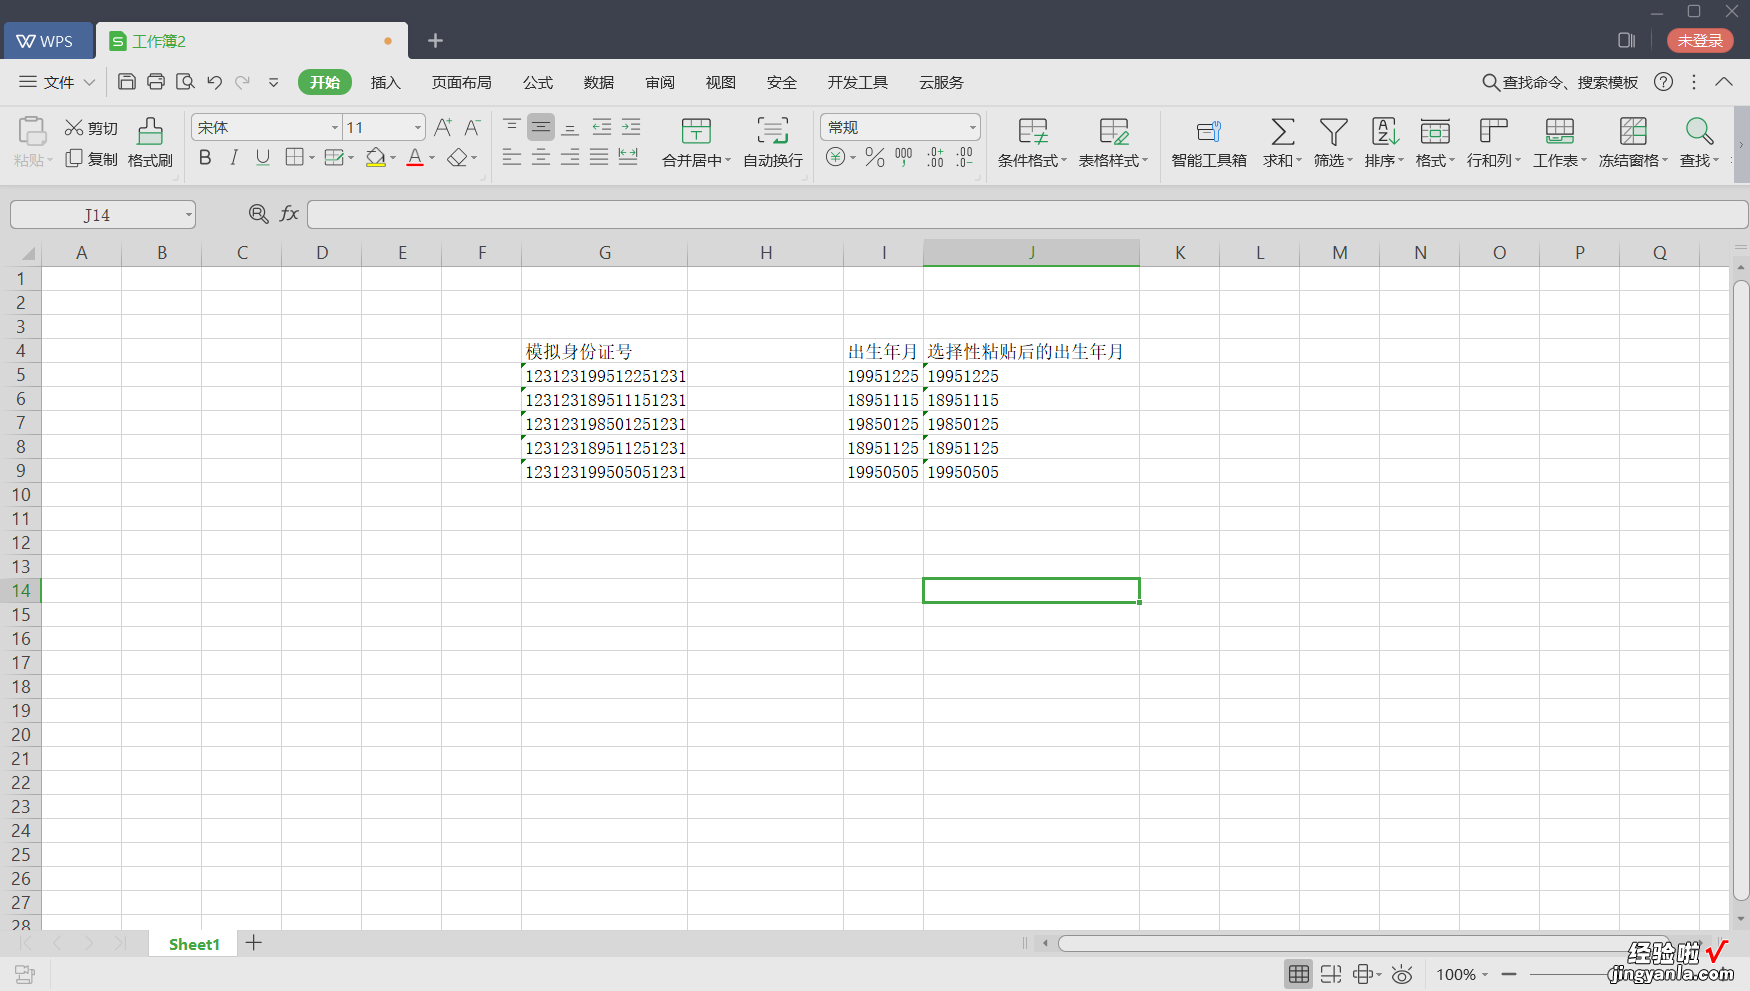
Task: Increase font size icon
Action: click(x=443, y=127)
